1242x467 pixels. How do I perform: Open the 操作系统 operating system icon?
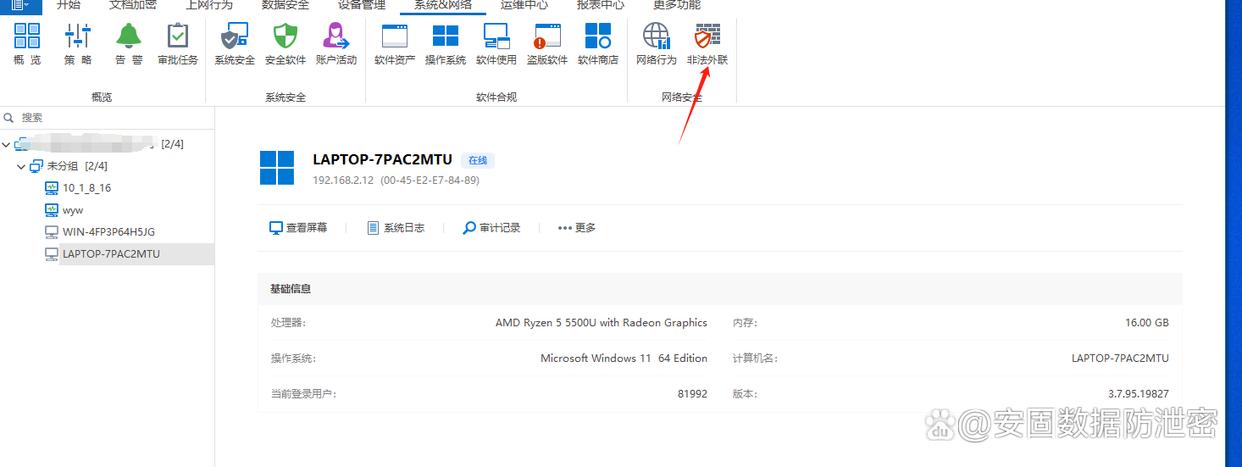pyautogui.click(x=445, y=44)
